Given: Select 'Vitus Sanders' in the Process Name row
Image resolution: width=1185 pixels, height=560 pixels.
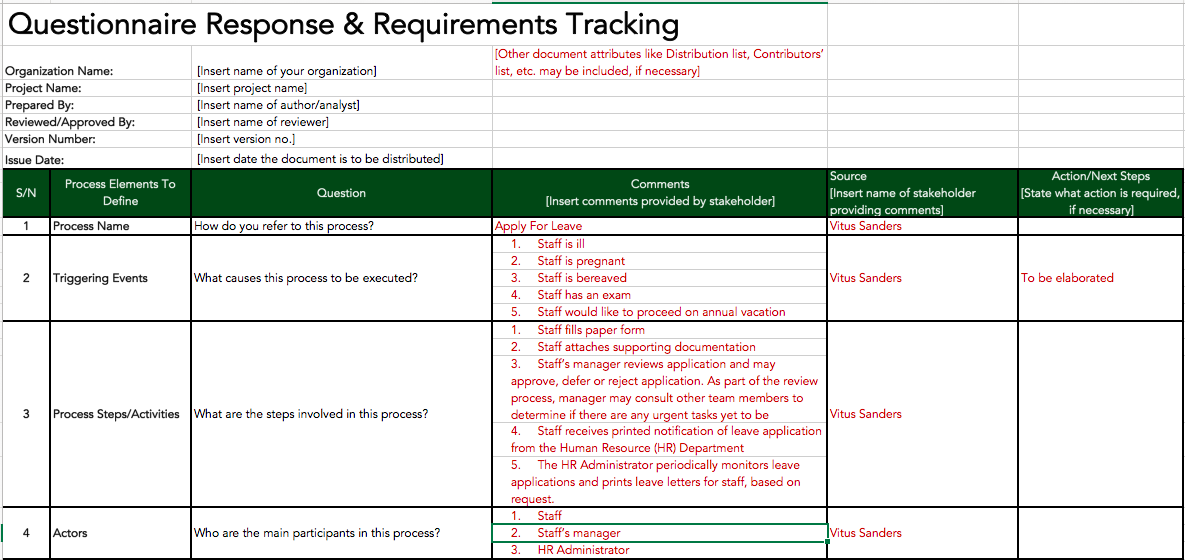Looking at the screenshot, I should click(x=923, y=226).
